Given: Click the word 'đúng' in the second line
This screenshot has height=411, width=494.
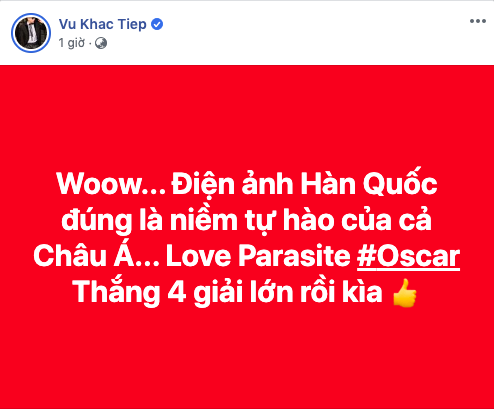Looking at the screenshot, I should (96, 220).
